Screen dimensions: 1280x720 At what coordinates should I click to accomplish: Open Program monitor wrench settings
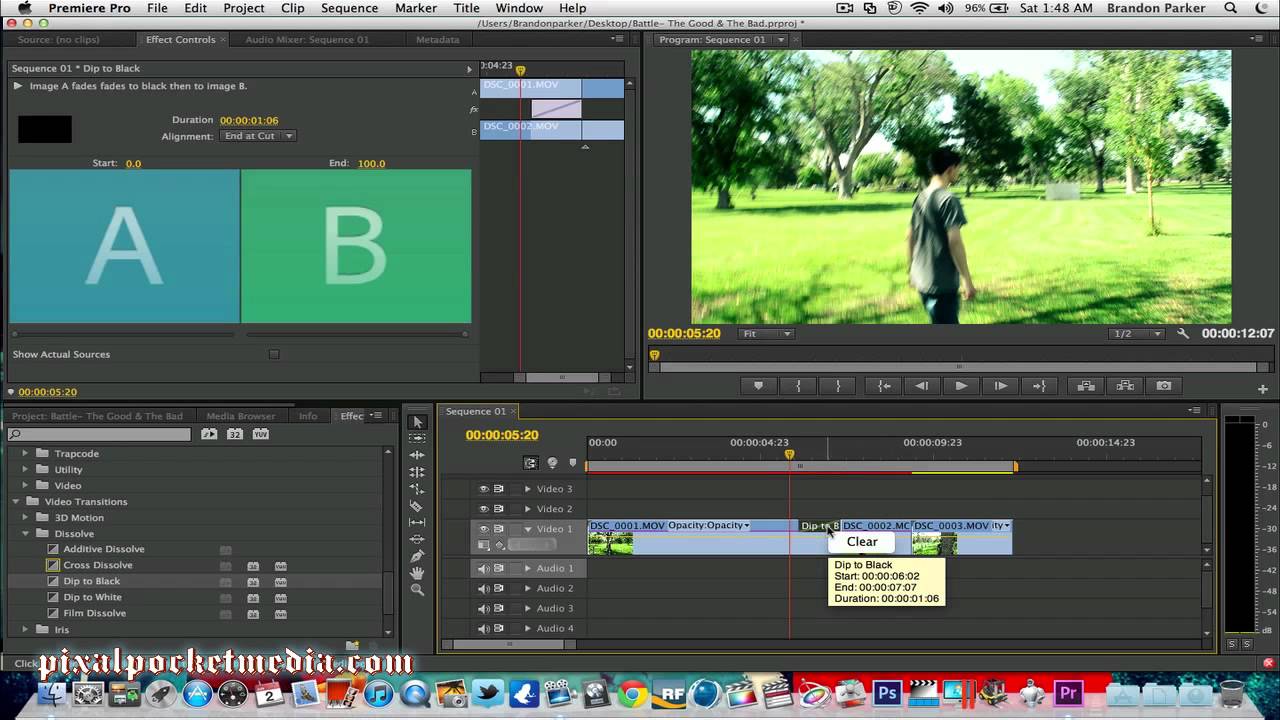tap(1183, 334)
